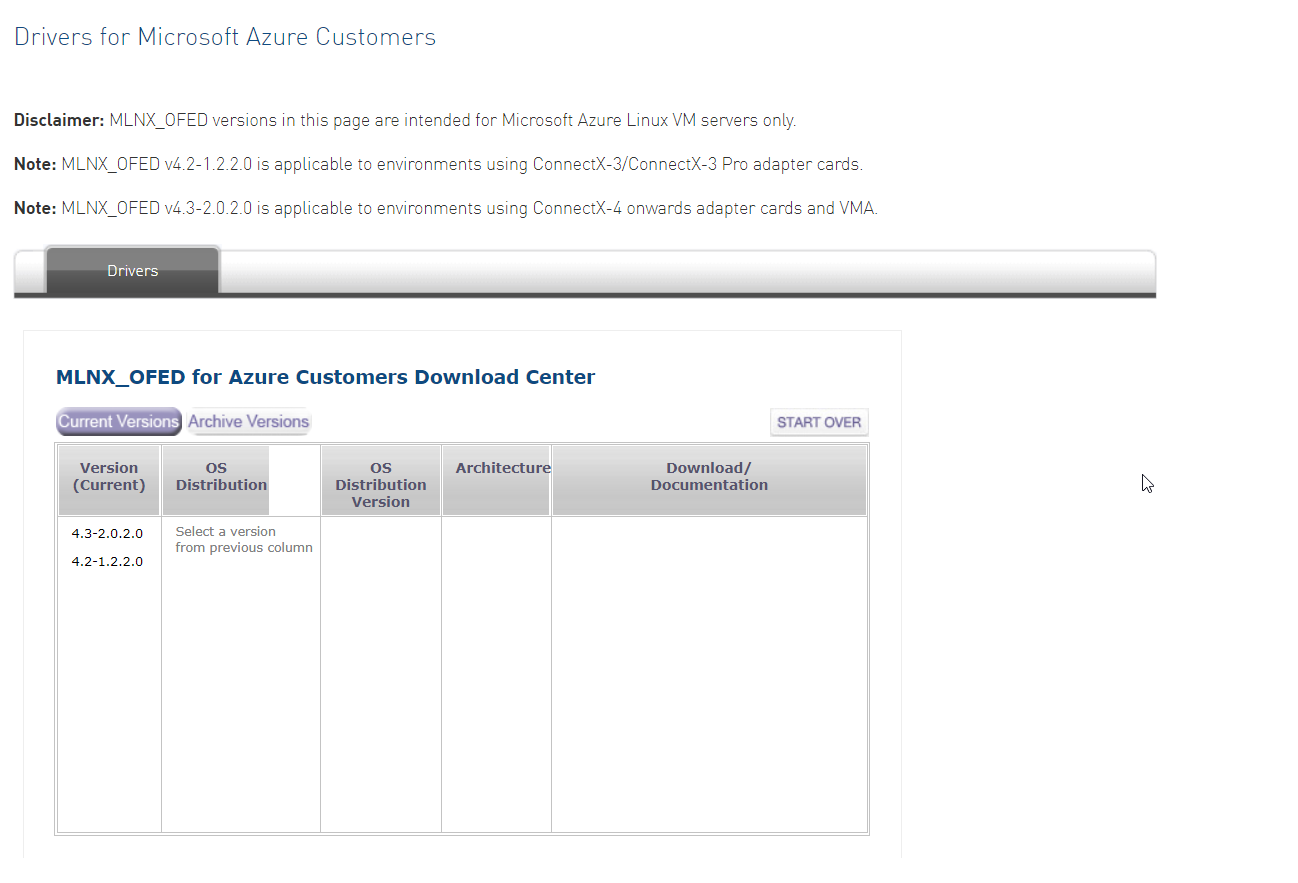Click the note about MLNX_OFED v4.3-2.0.2.0
Screen dimensions: 1298x883
(x=446, y=208)
